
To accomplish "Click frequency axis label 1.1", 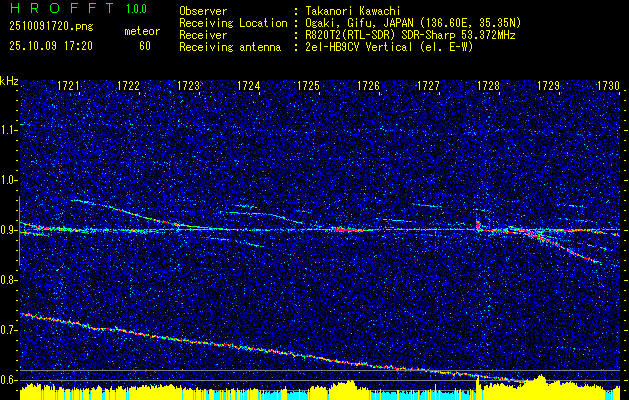I will coord(9,130).
